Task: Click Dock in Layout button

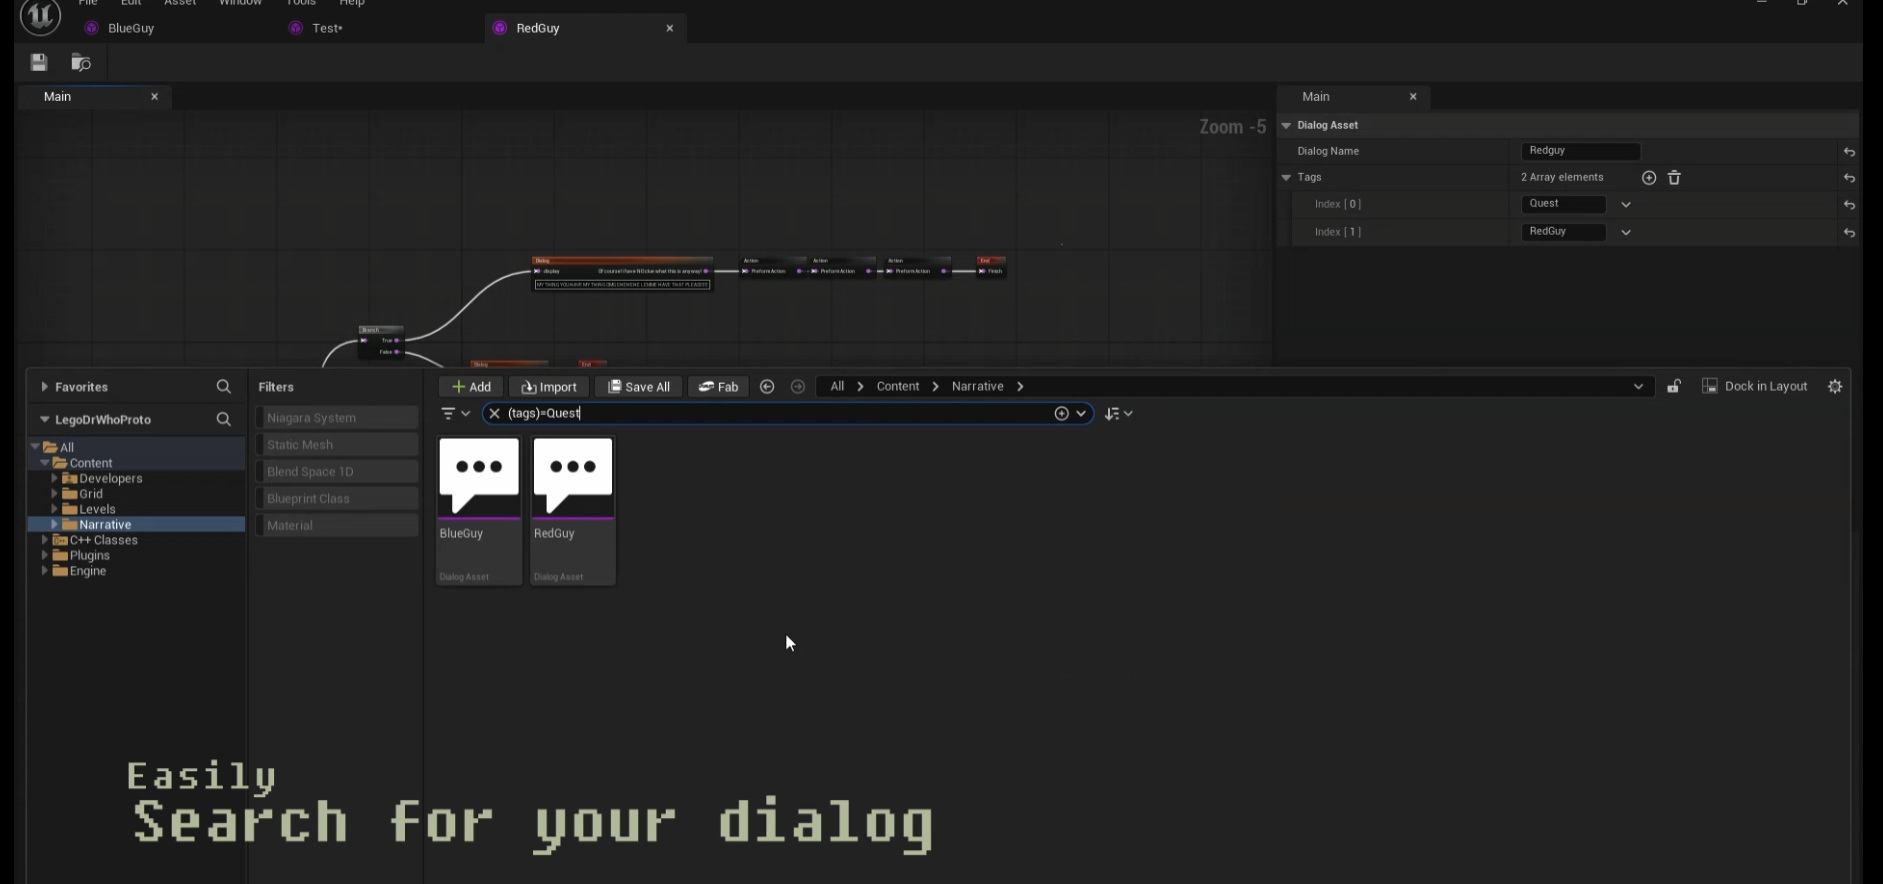Action: [x=1755, y=386]
